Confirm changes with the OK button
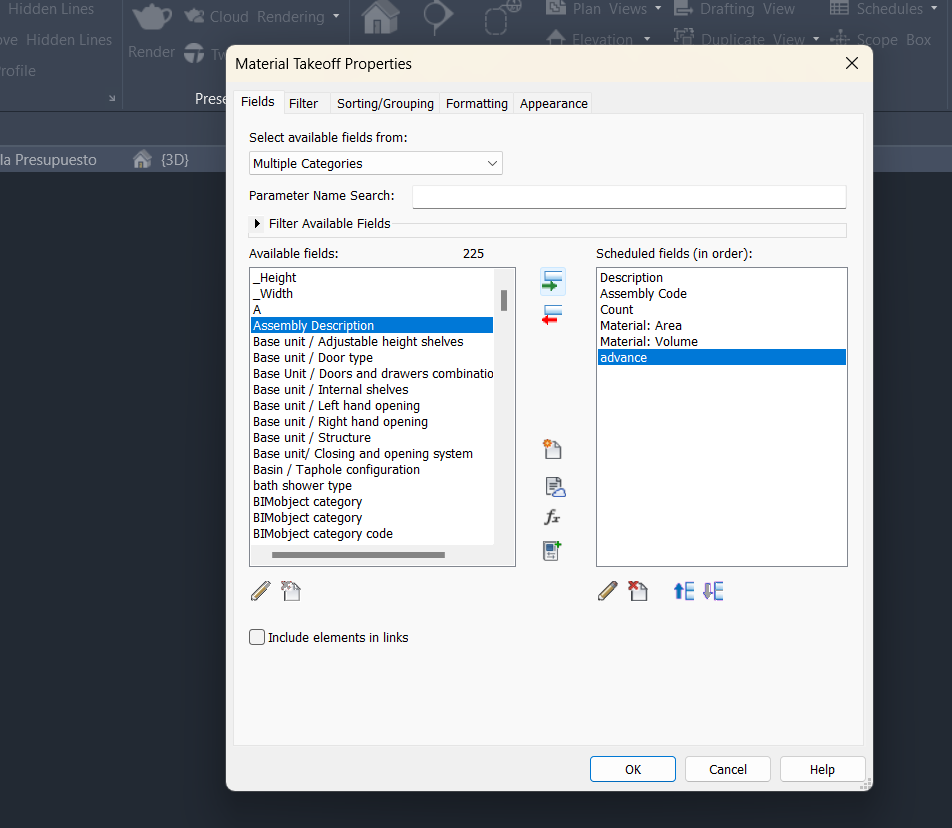Screen dimensions: 952x828 pos(632,769)
